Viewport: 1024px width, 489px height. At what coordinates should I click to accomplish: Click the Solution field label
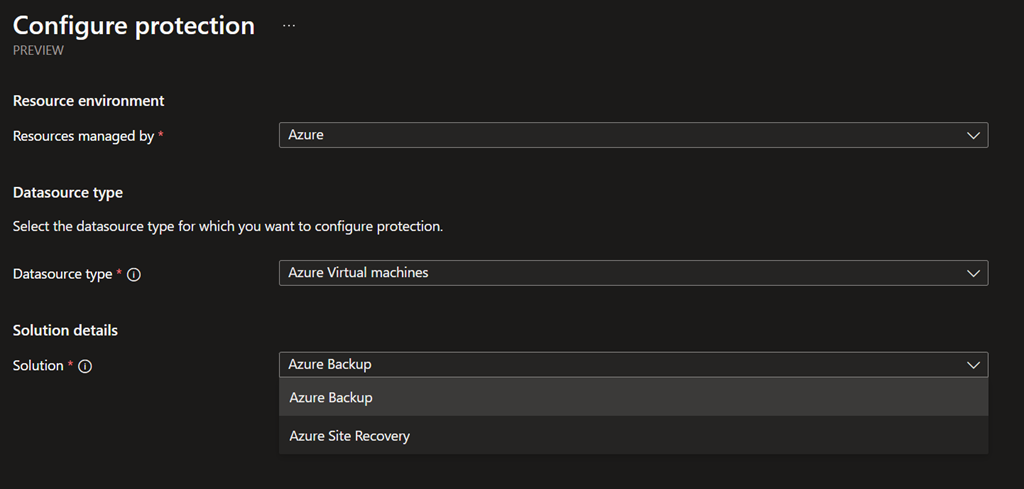(x=38, y=366)
